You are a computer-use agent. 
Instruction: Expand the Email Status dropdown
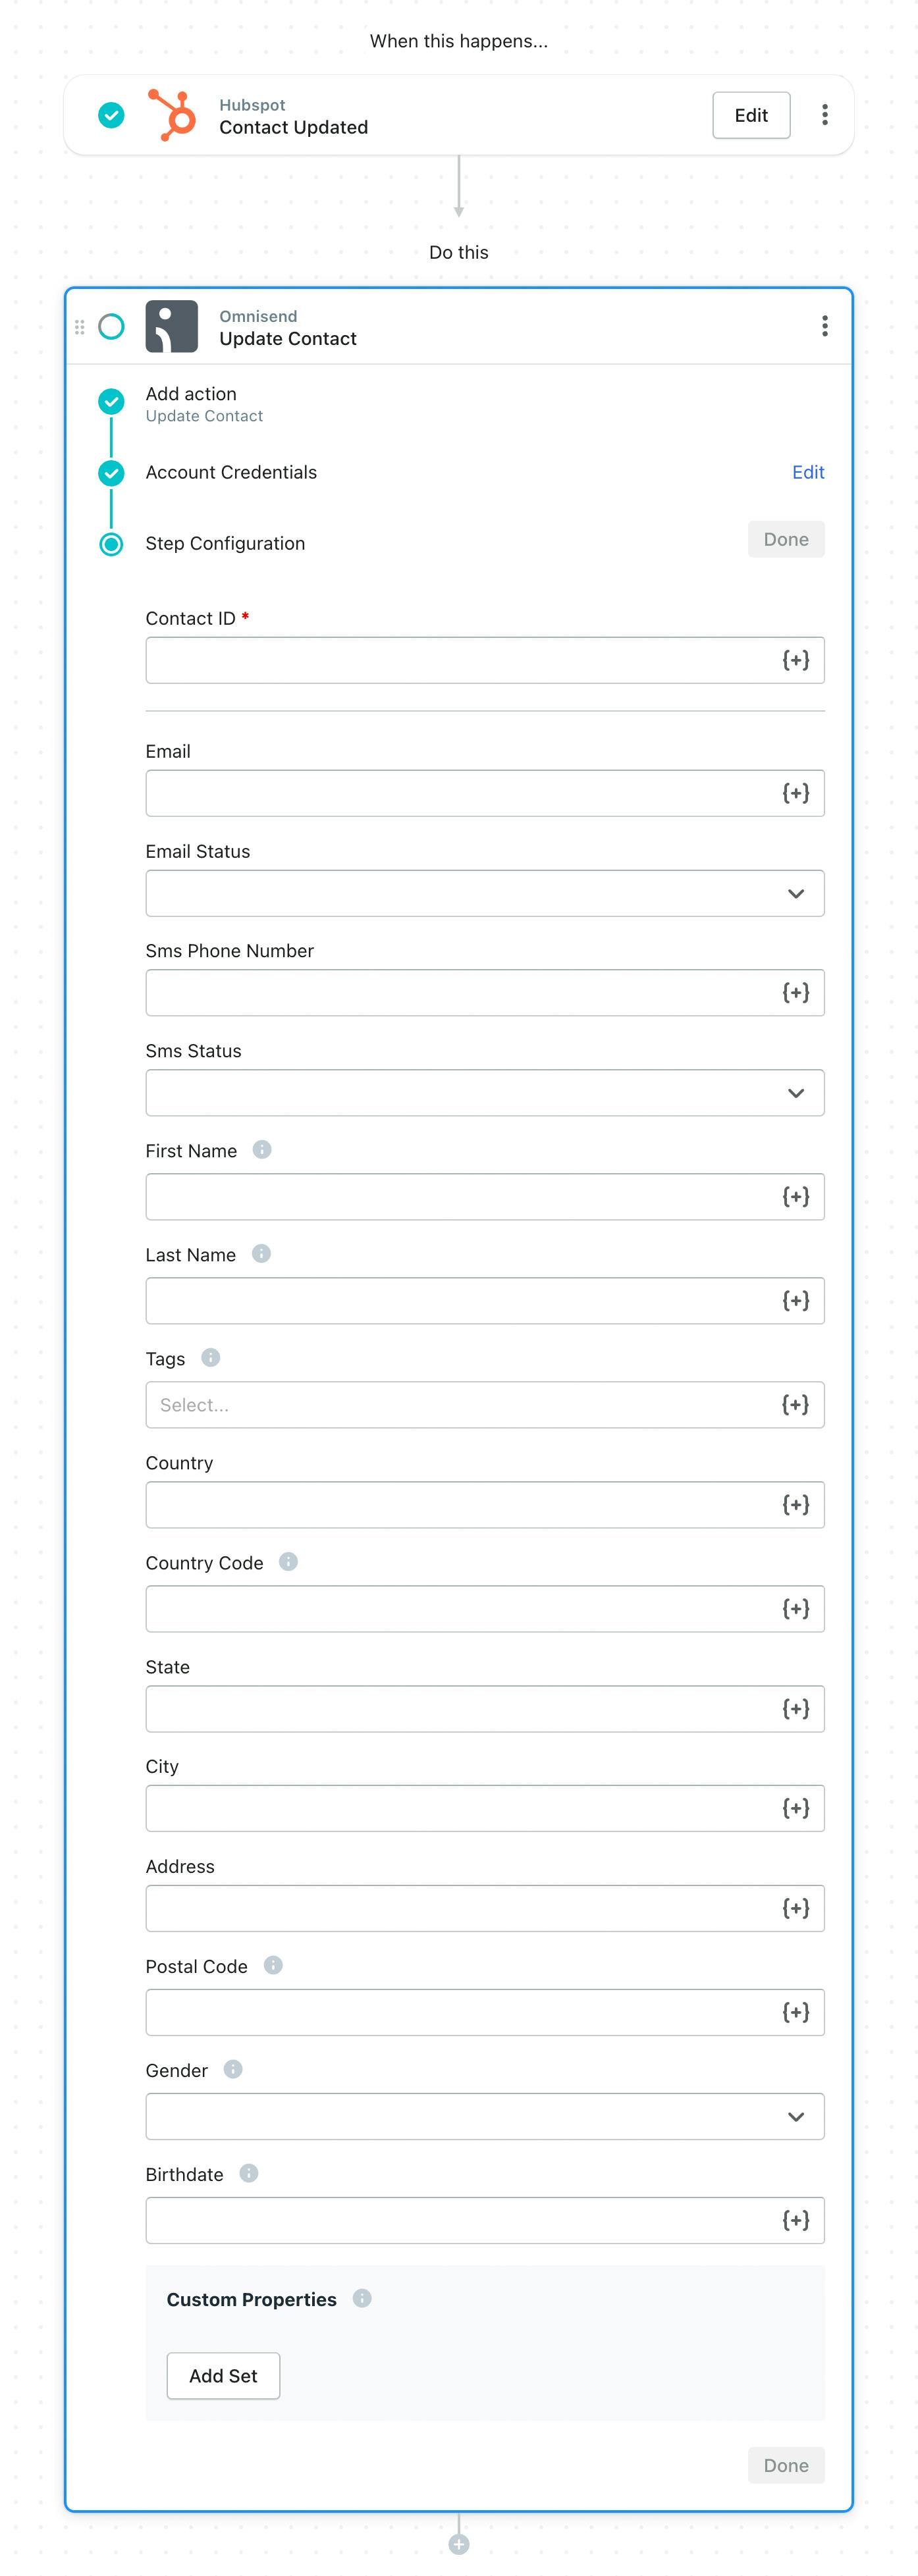coord(485,893)
